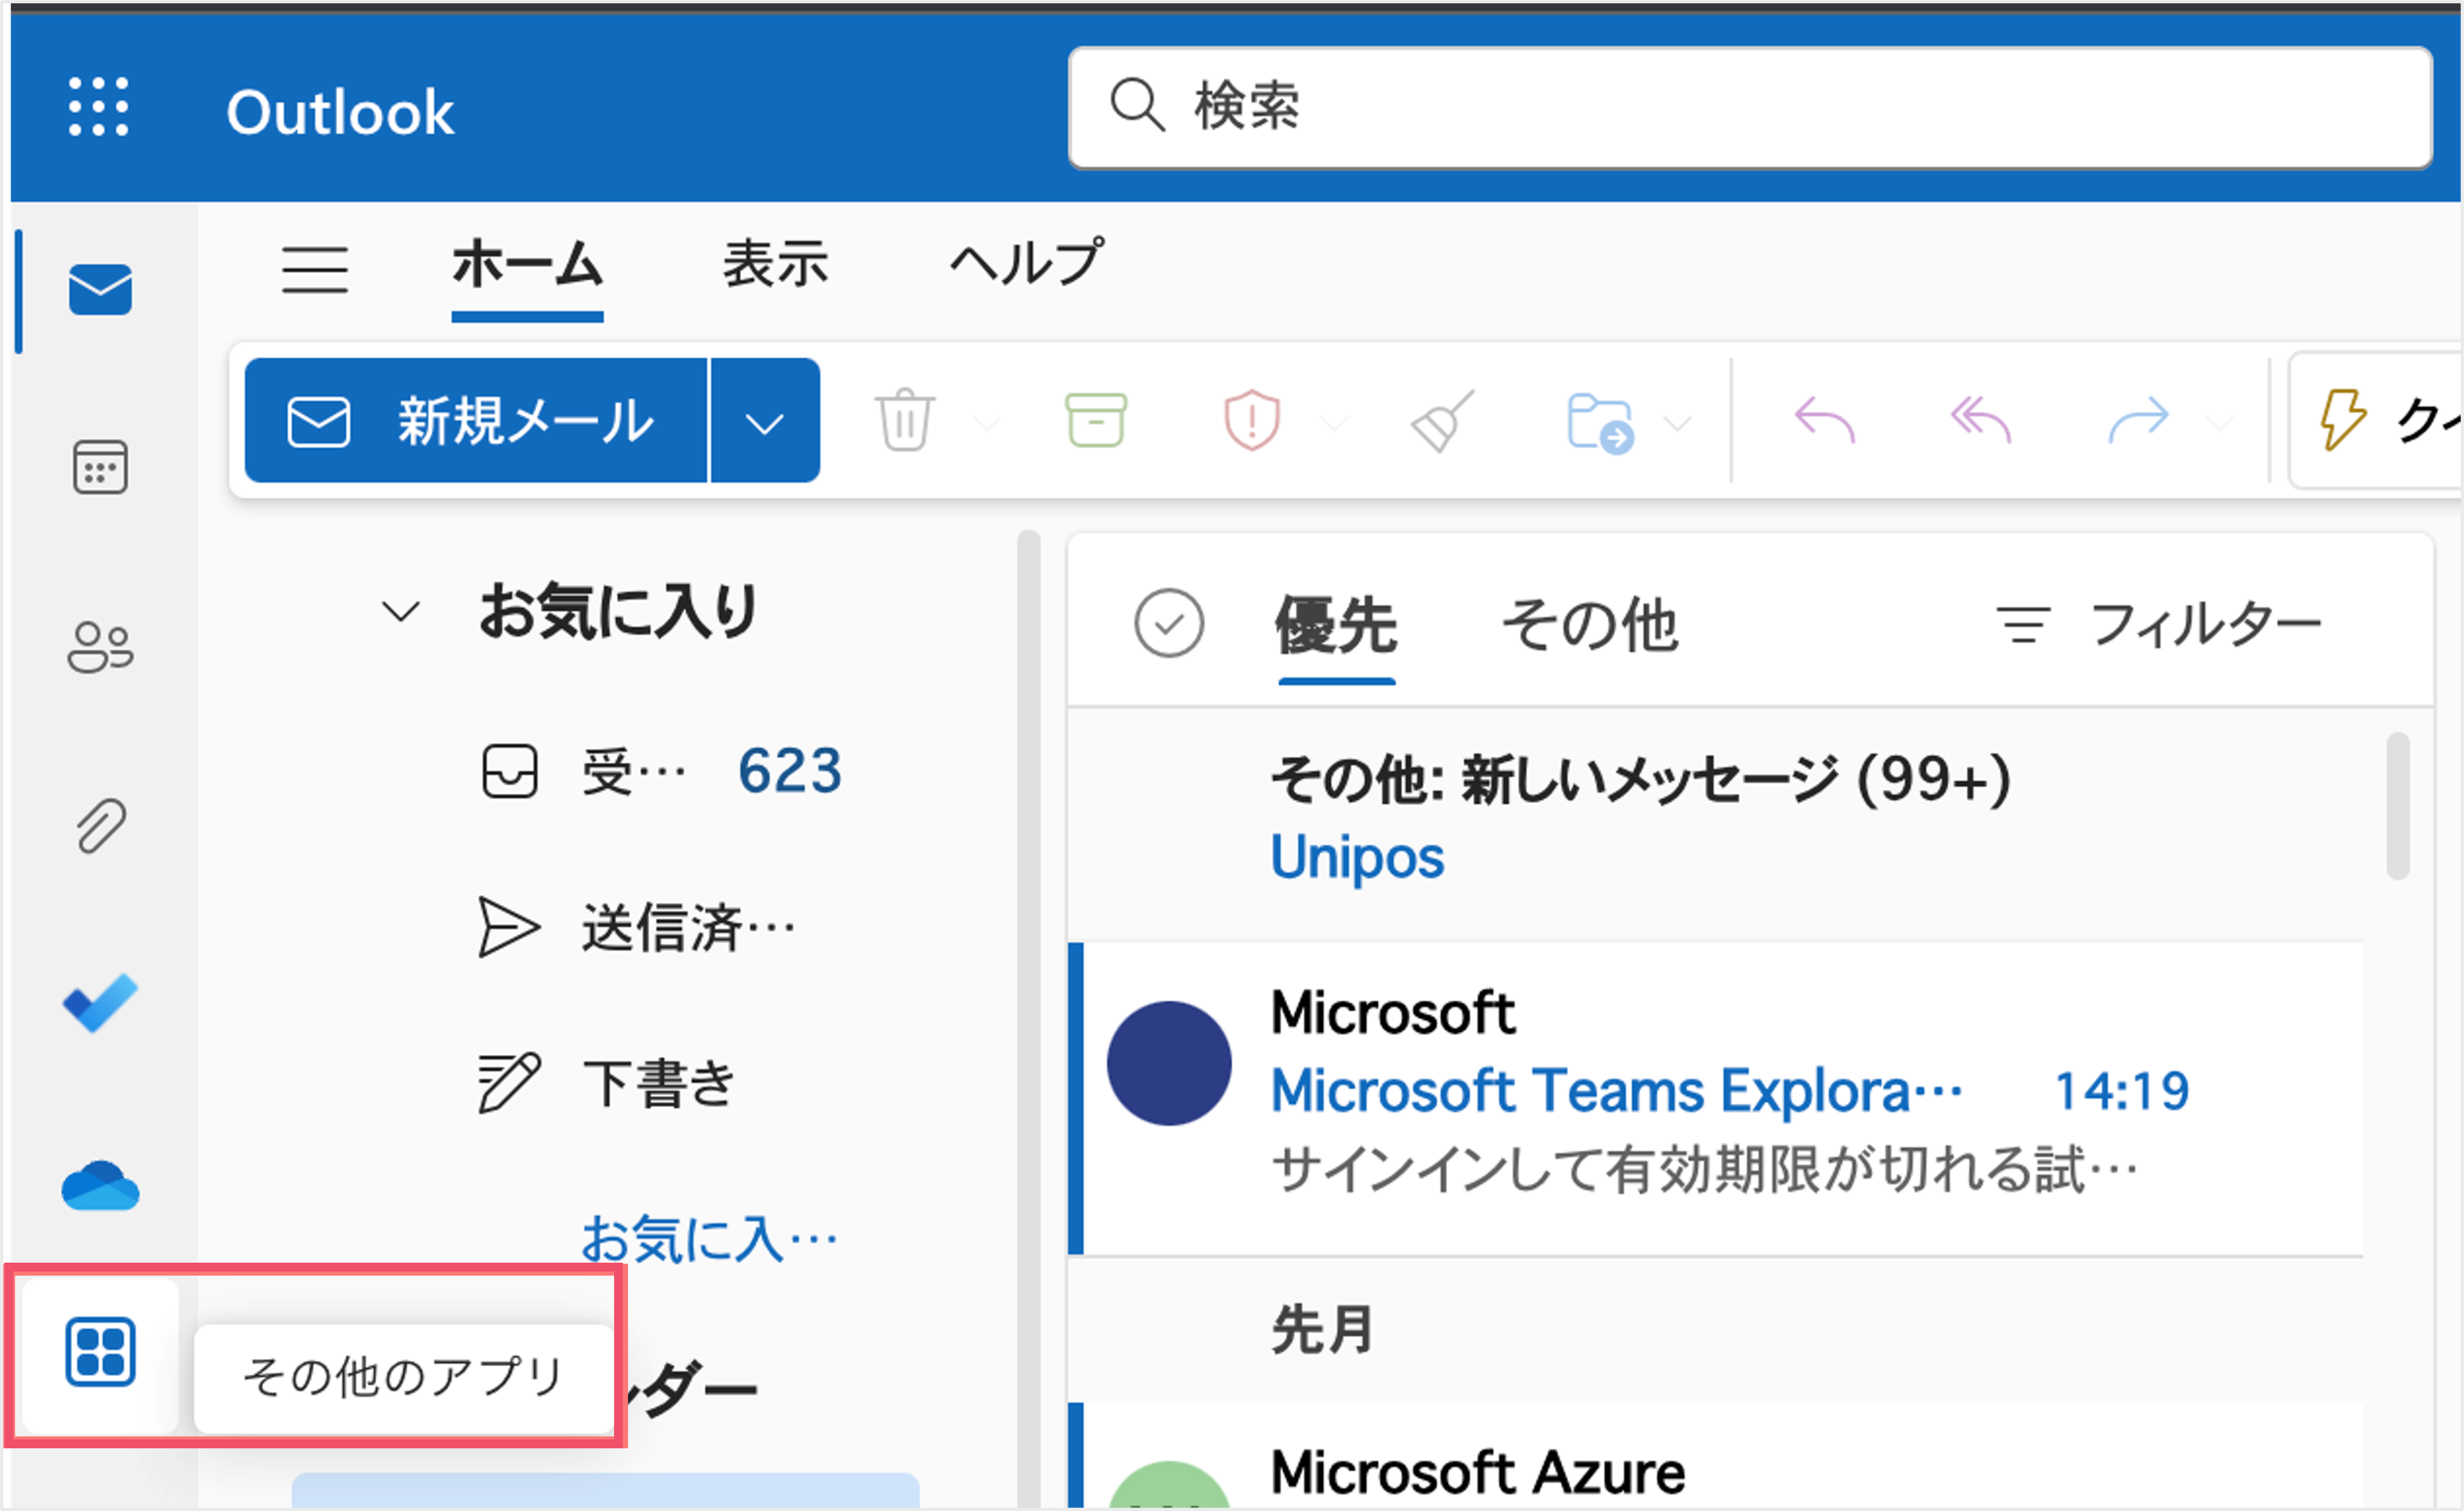Click the folder pane vertical scrollbar

point(1028,1018)
